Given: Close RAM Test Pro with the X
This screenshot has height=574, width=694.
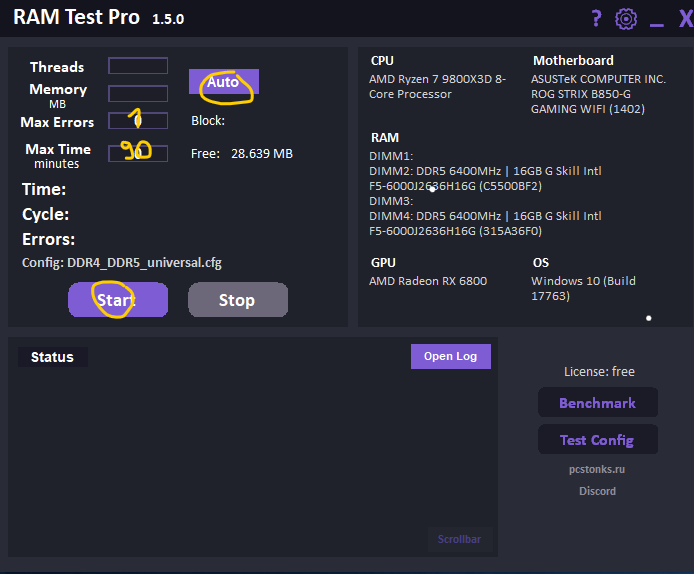Looking at the screenshot, I should pyautogui.click(x=686, y=19).
